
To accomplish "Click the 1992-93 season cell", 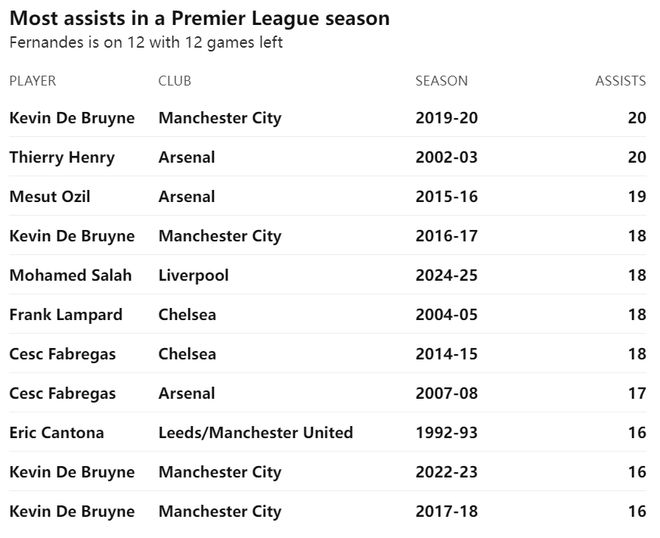I will click(x=446, y=433).
